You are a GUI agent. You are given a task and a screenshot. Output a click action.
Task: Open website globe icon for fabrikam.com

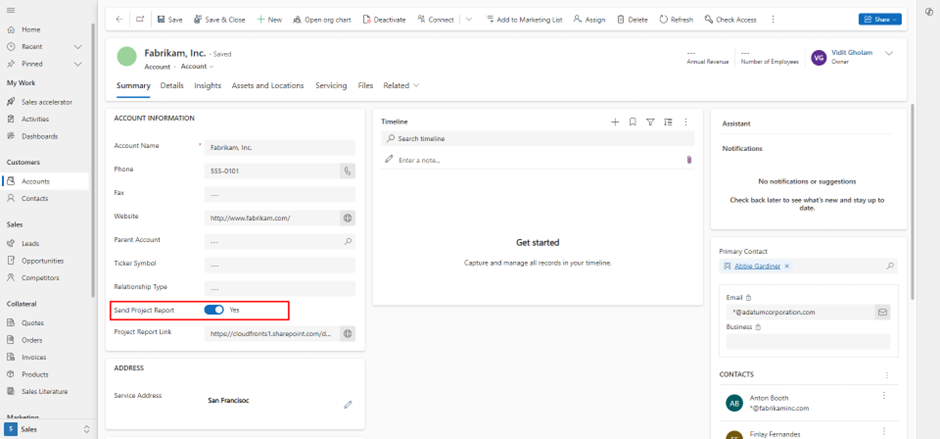point(347,218)
